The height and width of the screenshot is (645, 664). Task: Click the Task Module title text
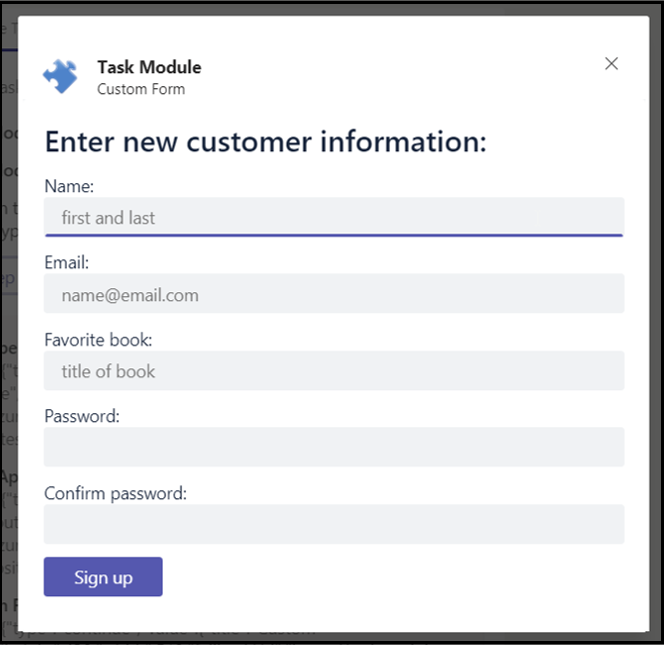[149, 67]
